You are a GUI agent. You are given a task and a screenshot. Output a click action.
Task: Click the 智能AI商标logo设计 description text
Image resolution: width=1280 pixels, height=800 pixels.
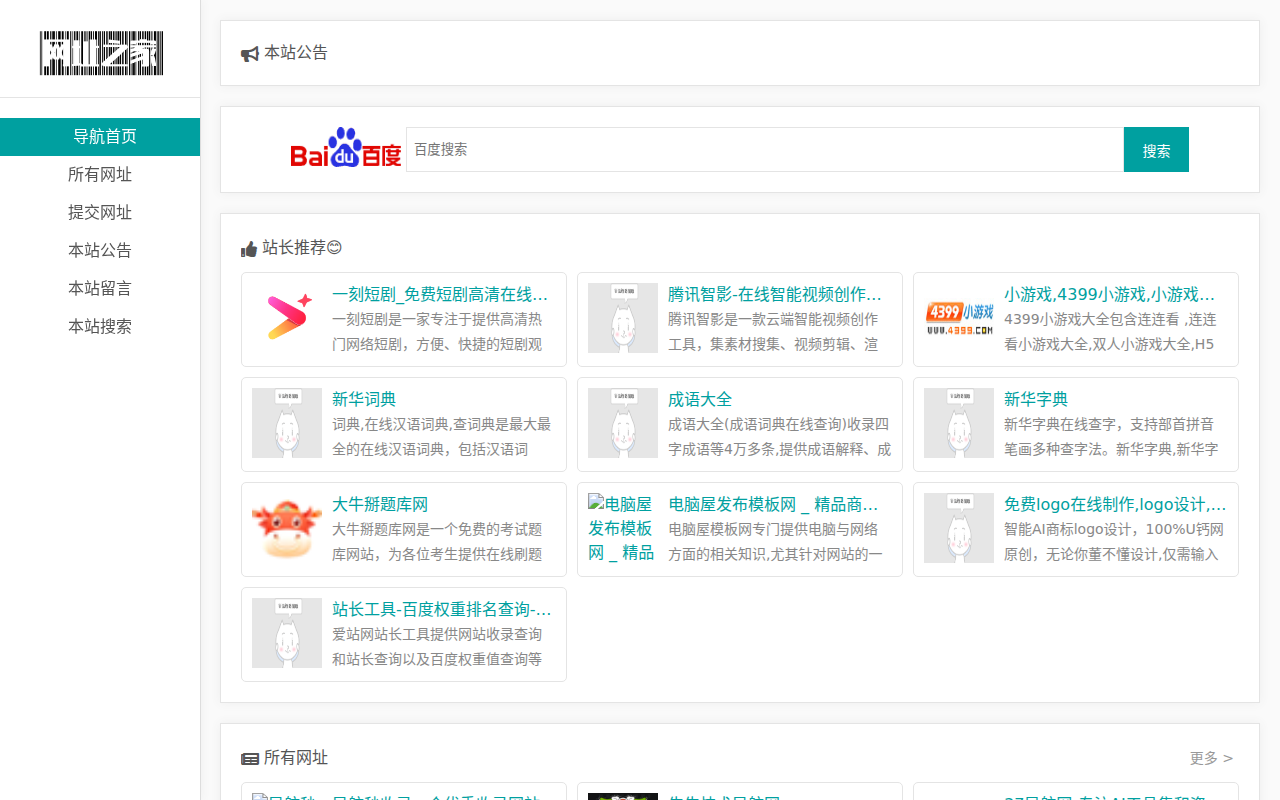pos(1115,542)
